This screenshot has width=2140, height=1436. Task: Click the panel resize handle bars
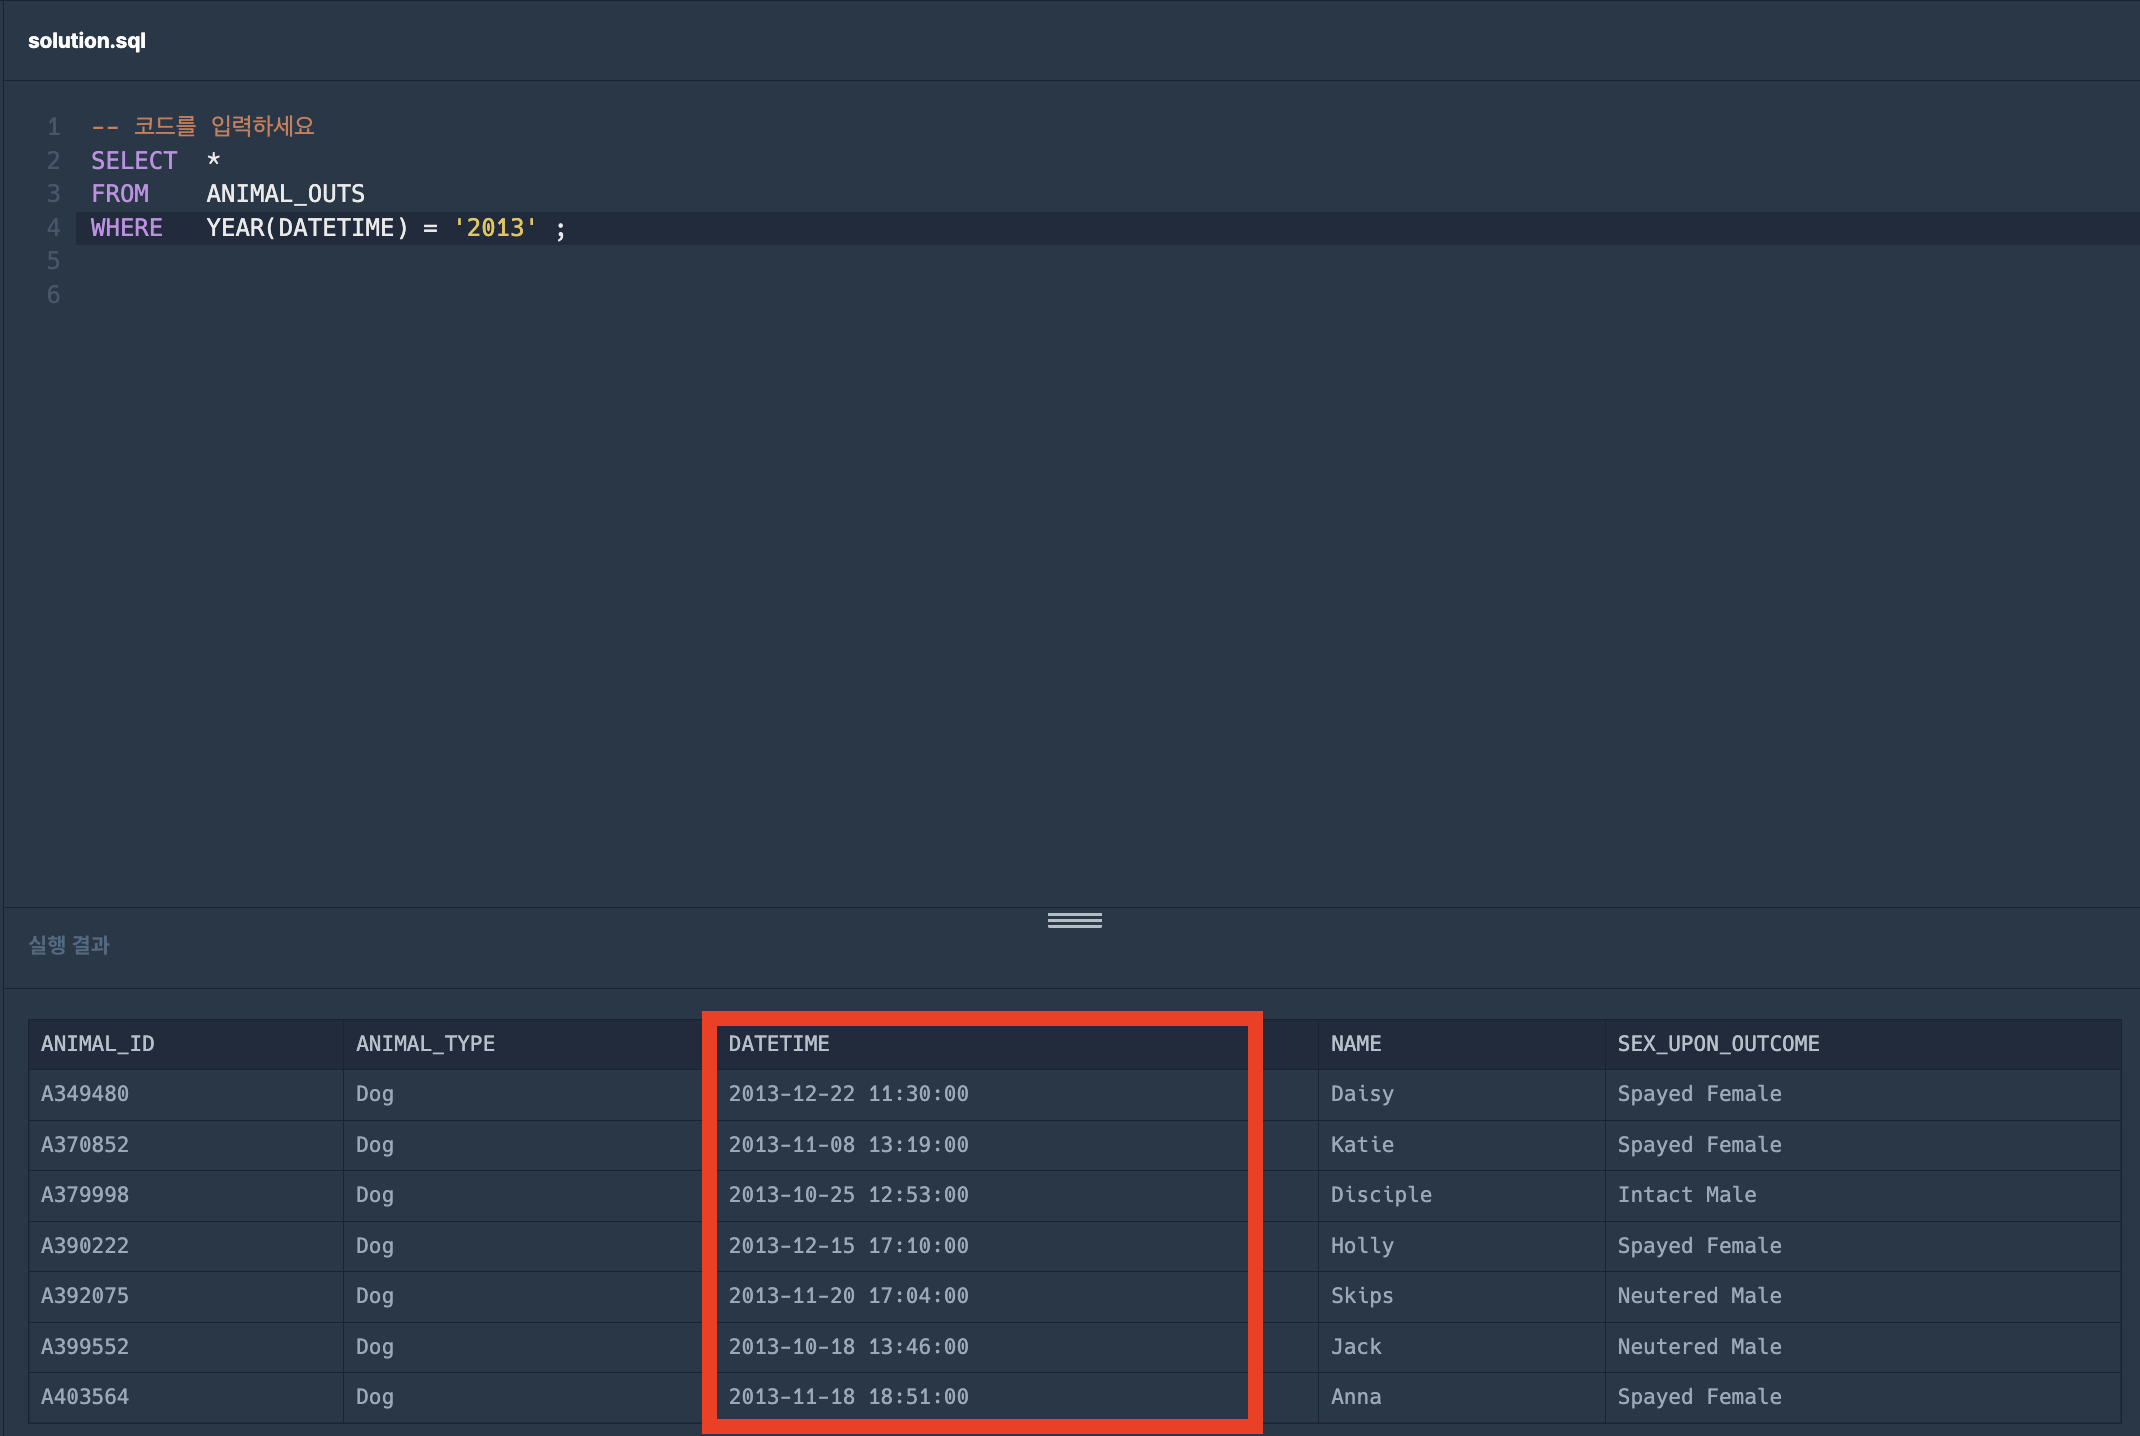point(1074,920)
